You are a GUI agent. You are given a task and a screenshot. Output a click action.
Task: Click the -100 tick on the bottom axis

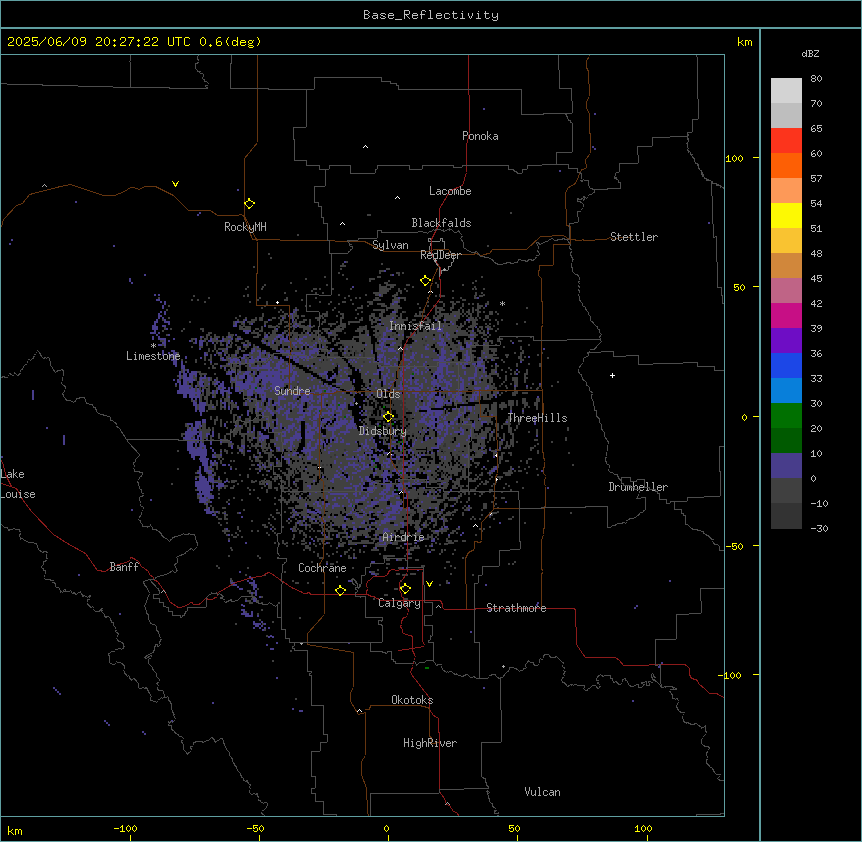click(x=125, y=828)
